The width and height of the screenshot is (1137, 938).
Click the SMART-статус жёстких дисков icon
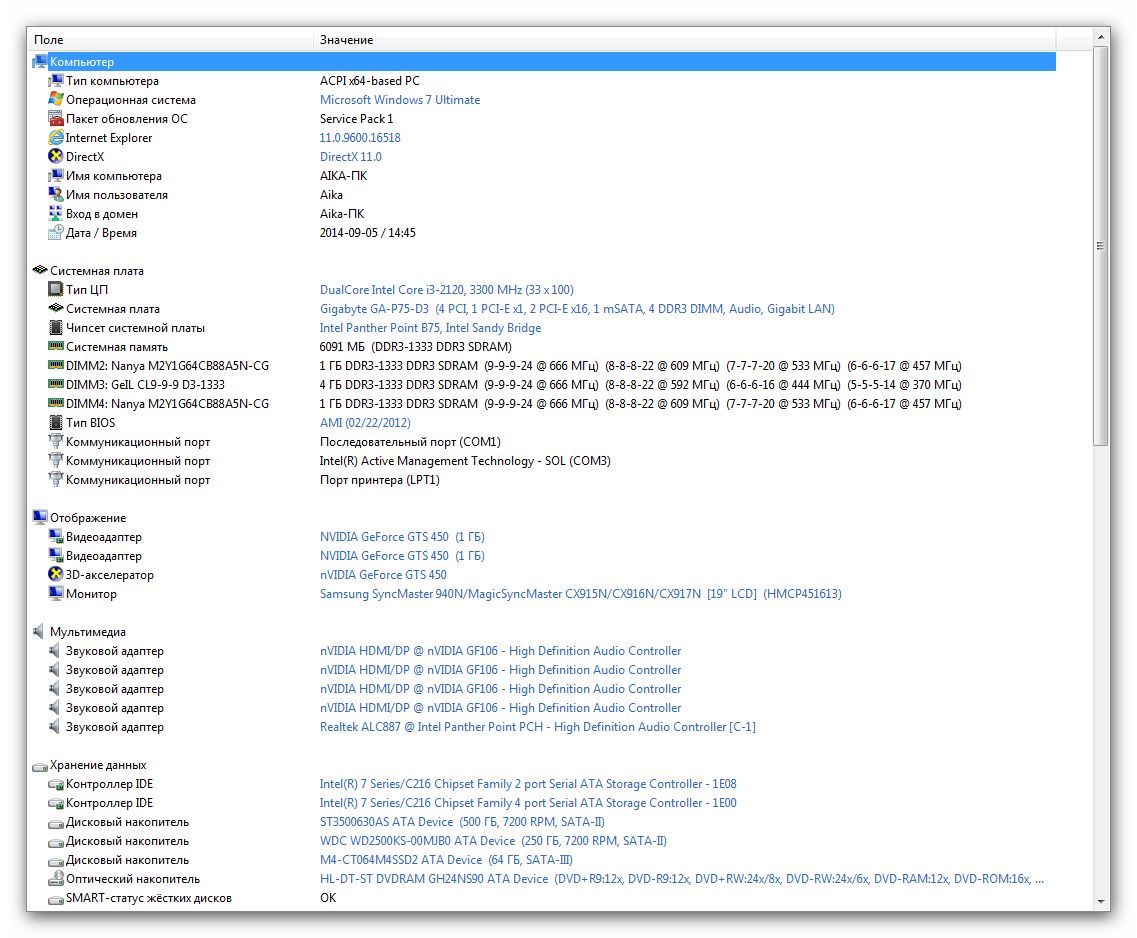tap(56, 900)
